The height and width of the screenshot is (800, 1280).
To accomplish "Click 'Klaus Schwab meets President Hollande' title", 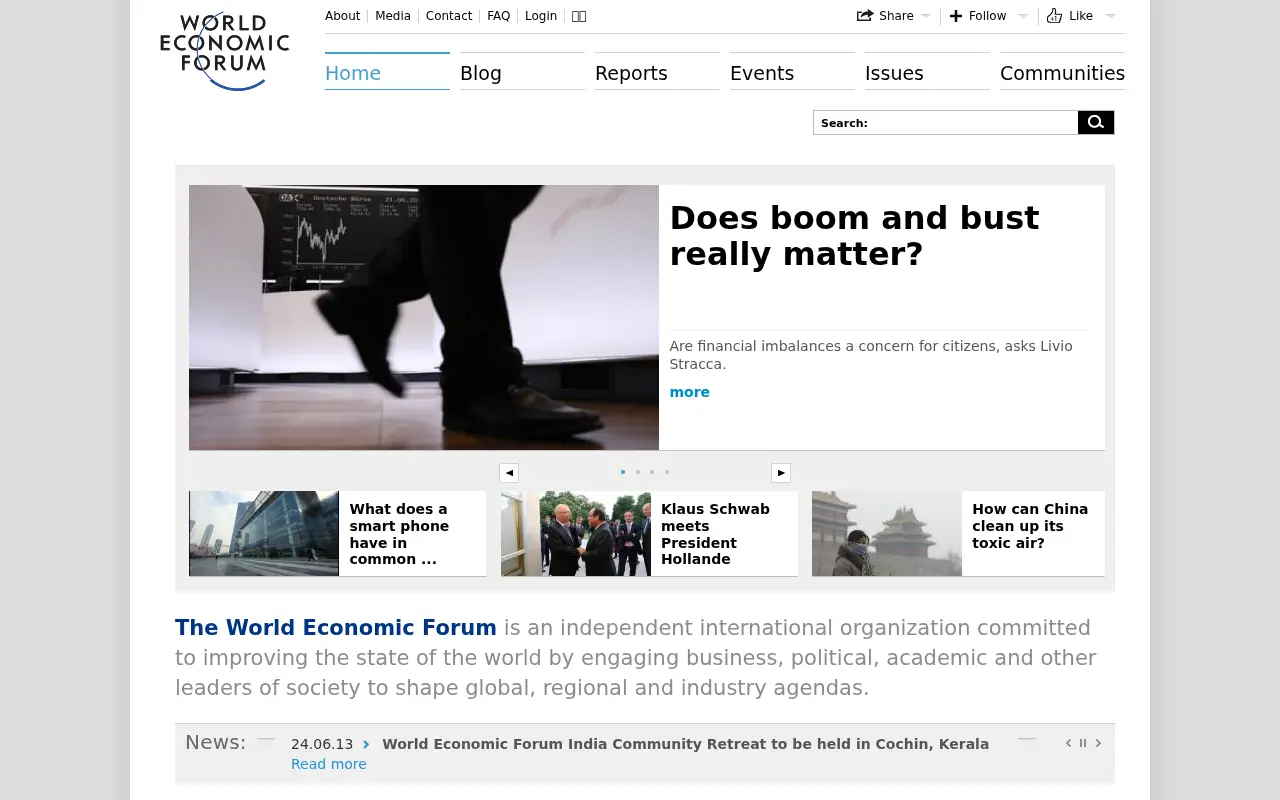I will click(716, 534).
